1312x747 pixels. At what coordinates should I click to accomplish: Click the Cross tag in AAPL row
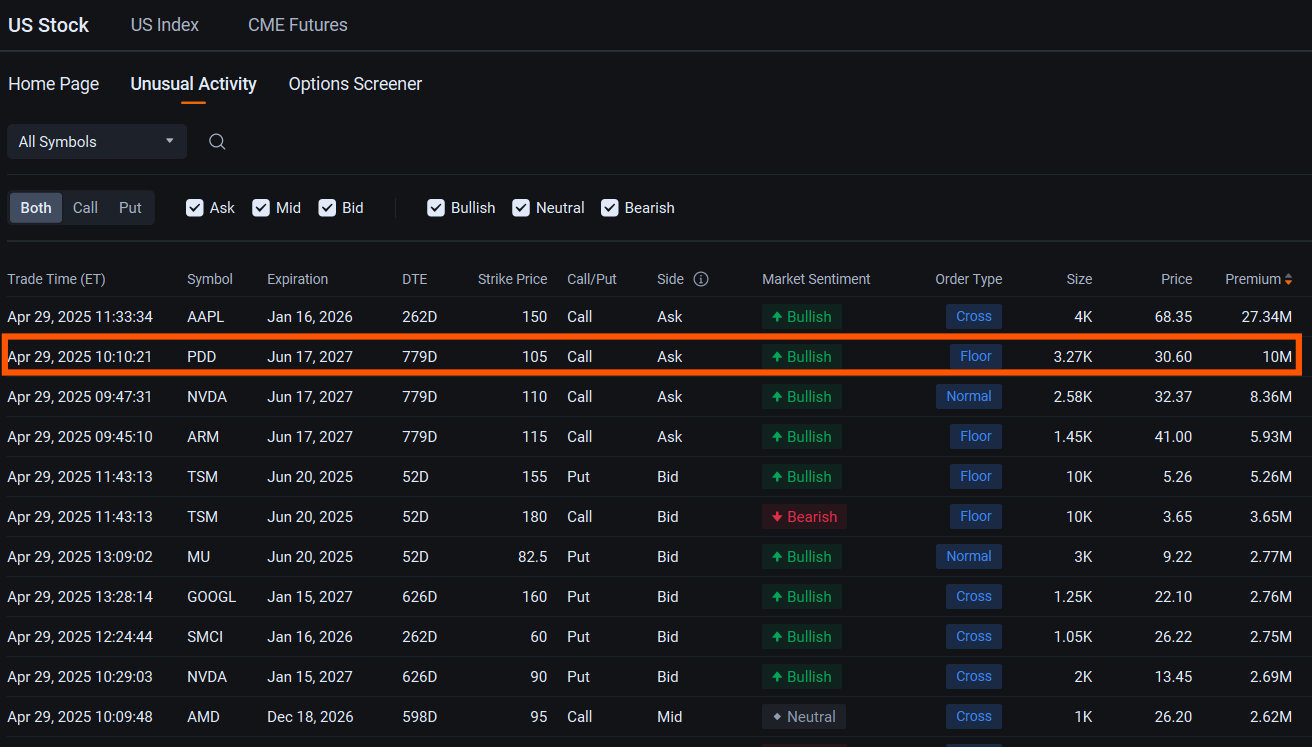(x=974, y=317)
